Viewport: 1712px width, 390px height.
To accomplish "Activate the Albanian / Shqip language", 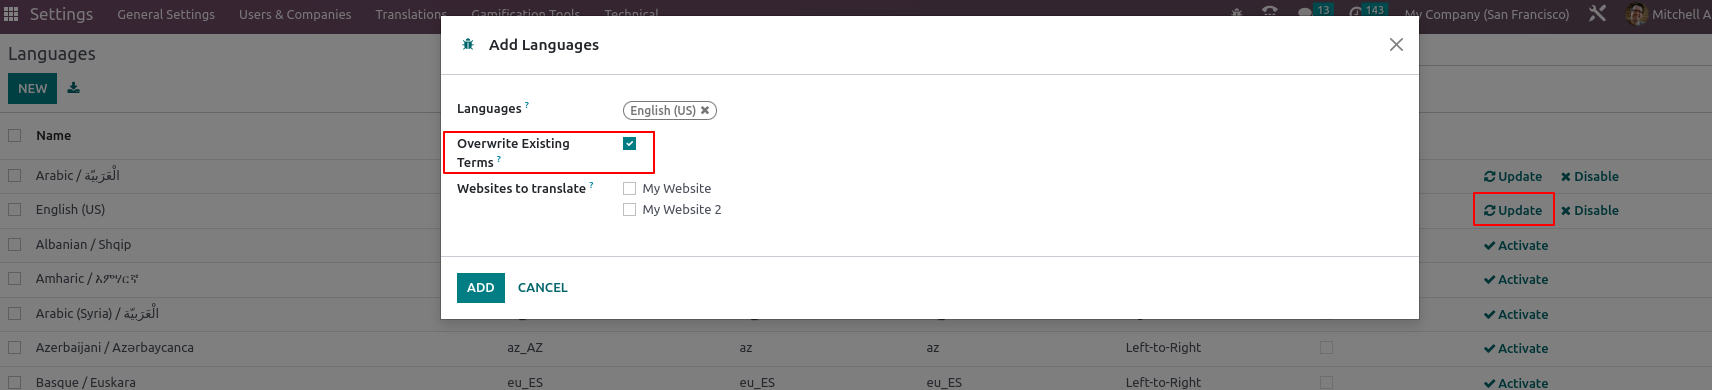I will (x=1516, y=246).
